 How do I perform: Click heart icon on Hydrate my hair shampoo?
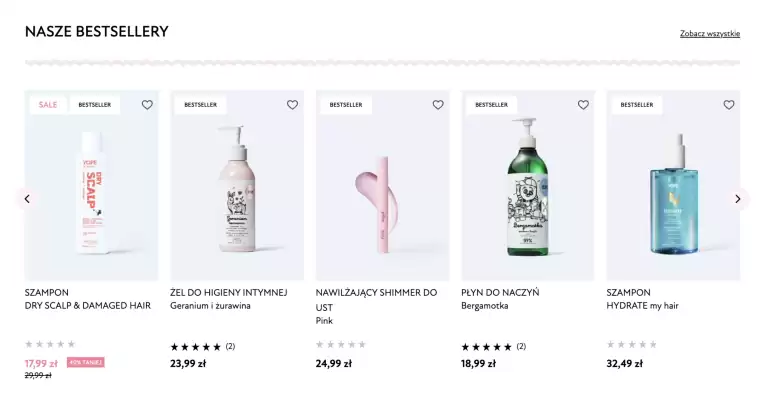tap(729, 105)
